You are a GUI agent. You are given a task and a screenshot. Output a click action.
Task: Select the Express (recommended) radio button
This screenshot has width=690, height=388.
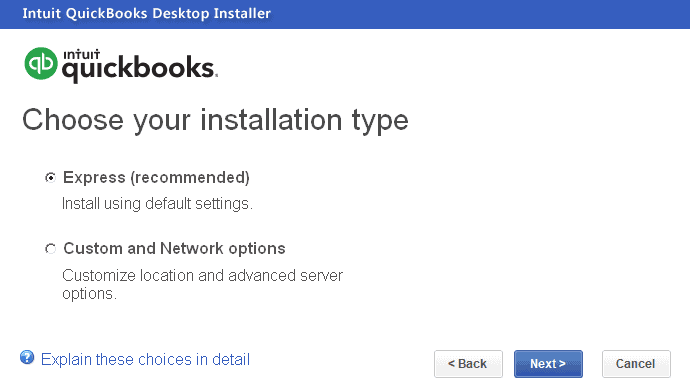tap(51, 178)
